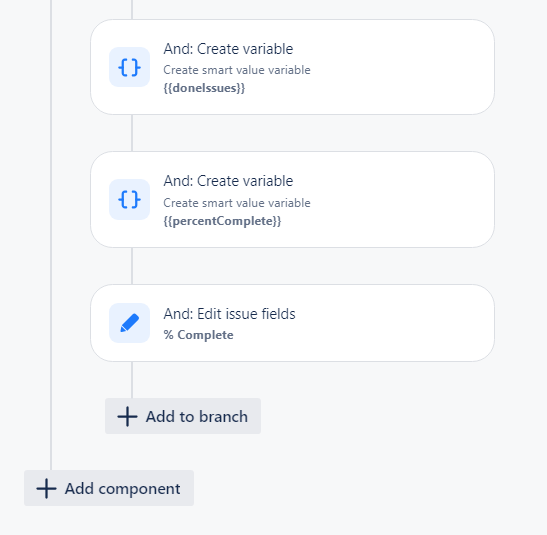Click the plus icon in Add component

pos(46,488)
